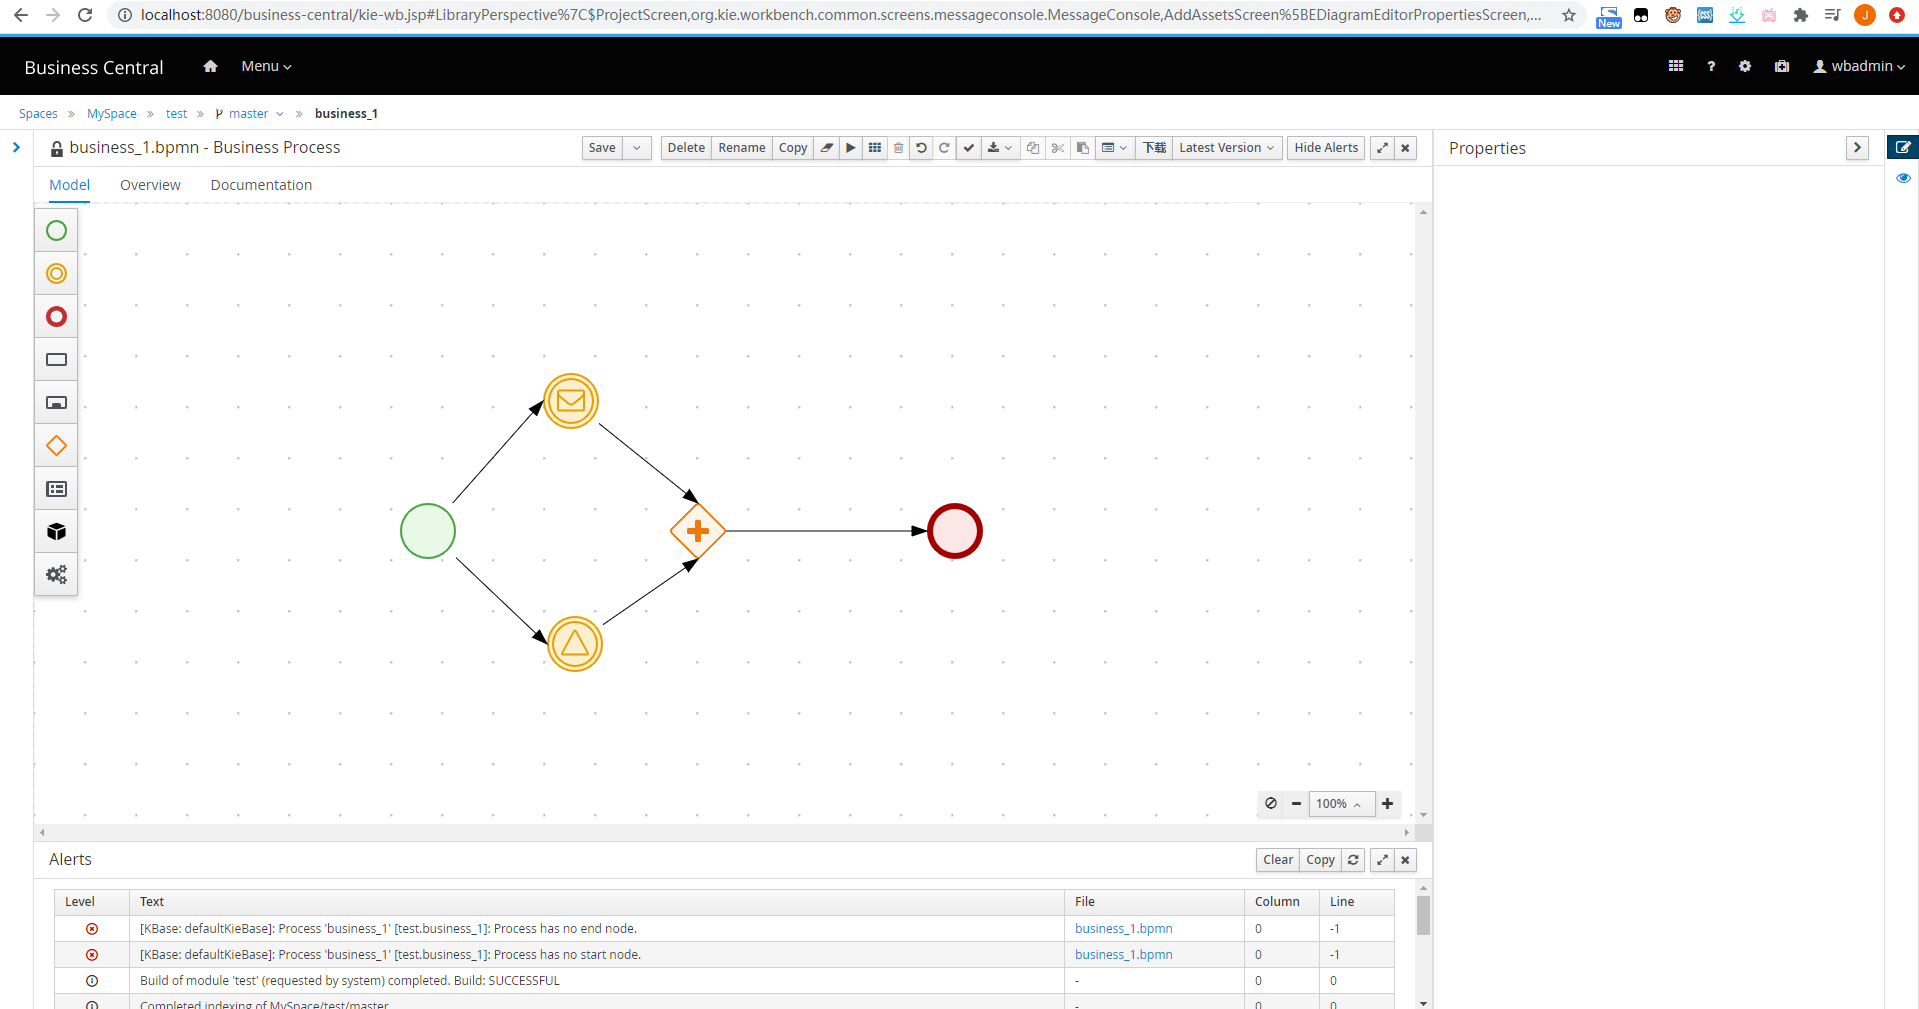1919x1009 pixels.
Task: Open the export download dropdown
Action: (999, 148)
